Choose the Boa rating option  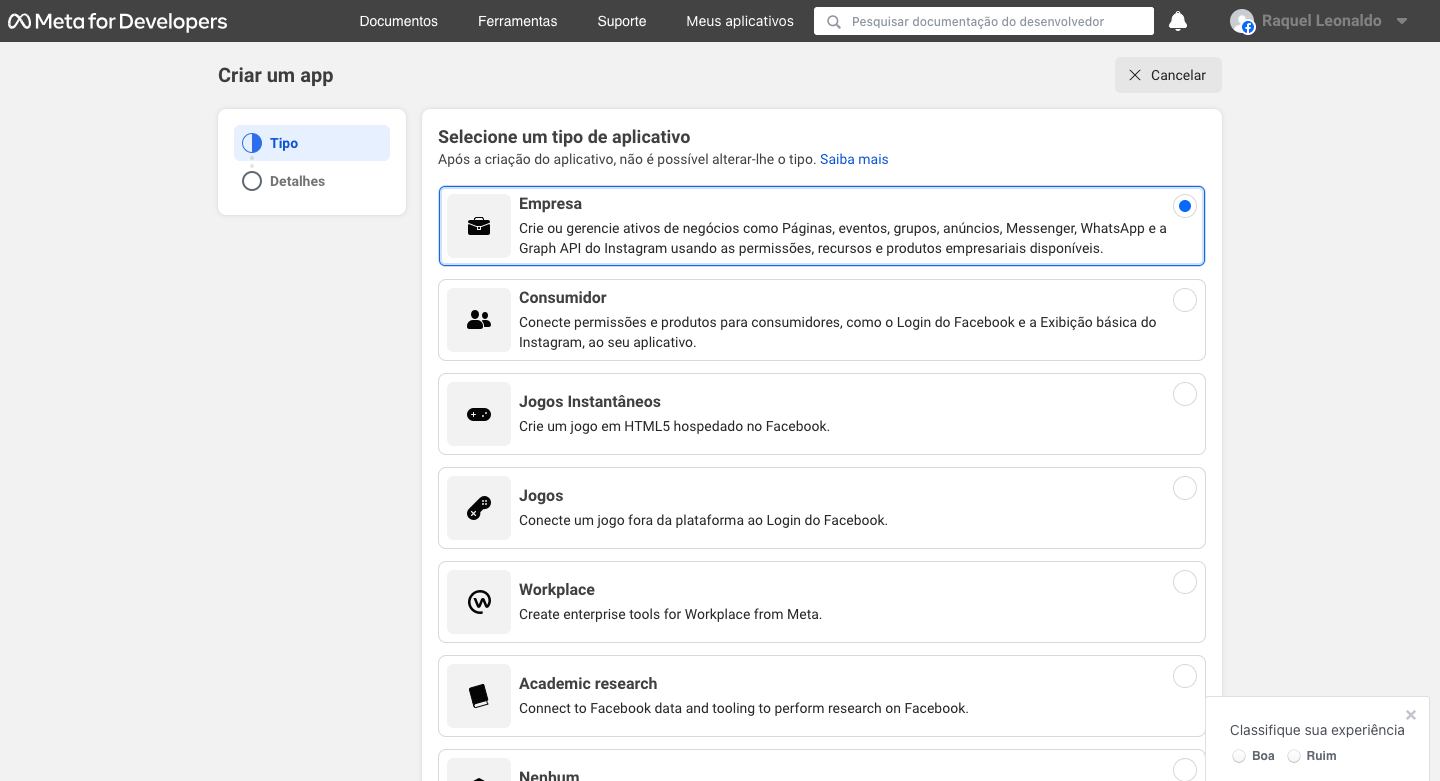click(1239, 756)
